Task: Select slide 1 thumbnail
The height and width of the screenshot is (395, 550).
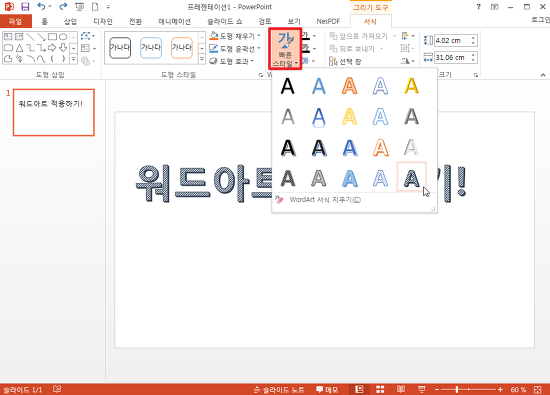Action: [x=54, y=112]
